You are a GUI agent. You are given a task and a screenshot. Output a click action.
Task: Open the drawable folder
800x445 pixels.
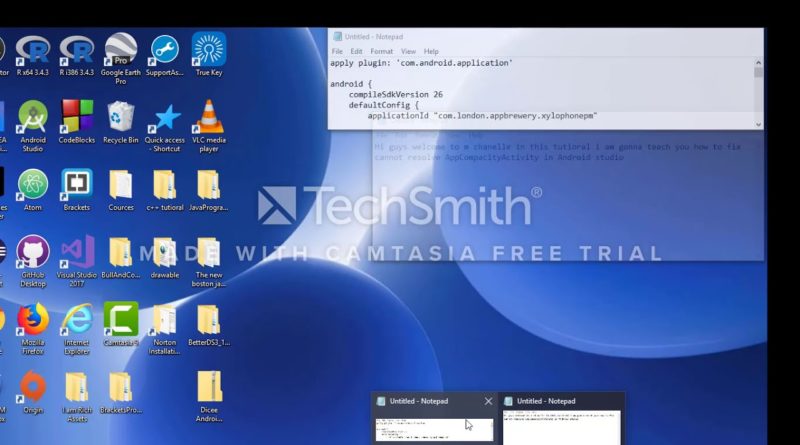tap(164, 258)
